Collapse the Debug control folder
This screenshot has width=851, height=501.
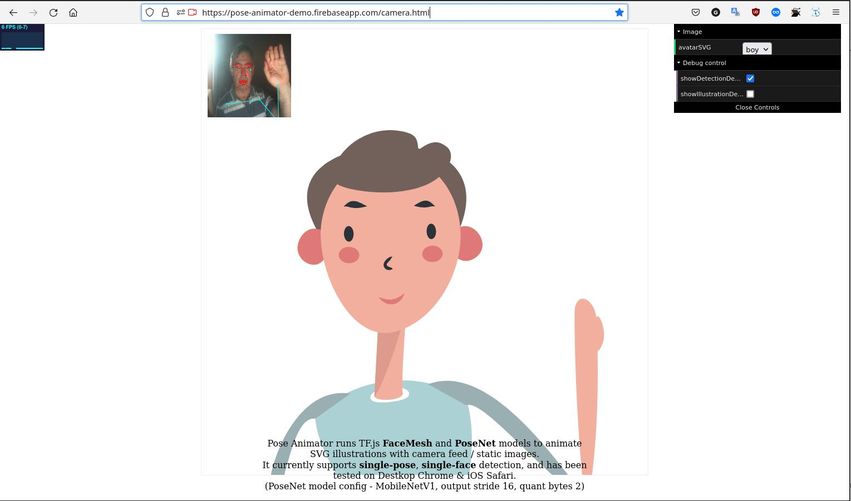[x=704, y=63]
